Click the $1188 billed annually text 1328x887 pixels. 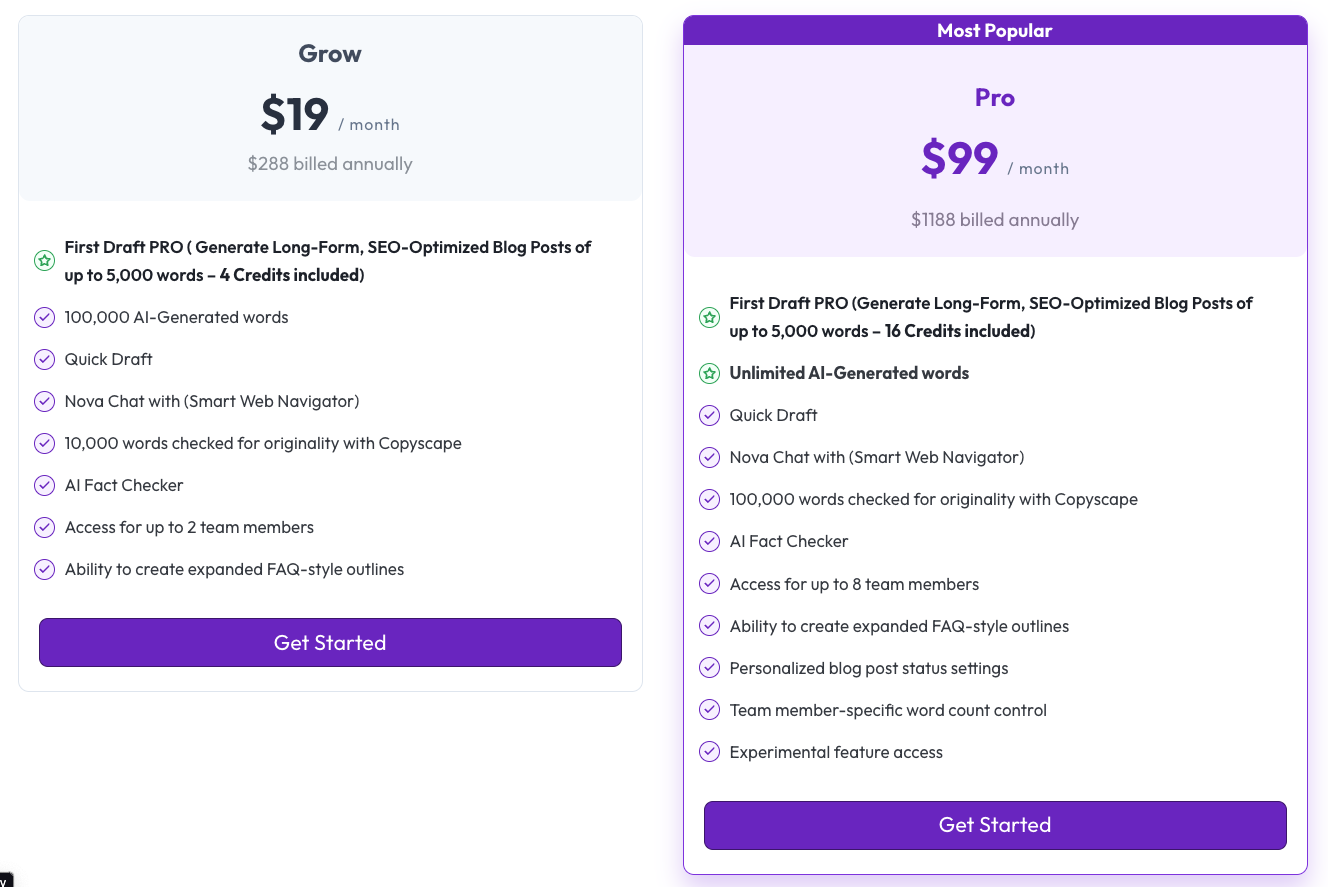[995, 220]
